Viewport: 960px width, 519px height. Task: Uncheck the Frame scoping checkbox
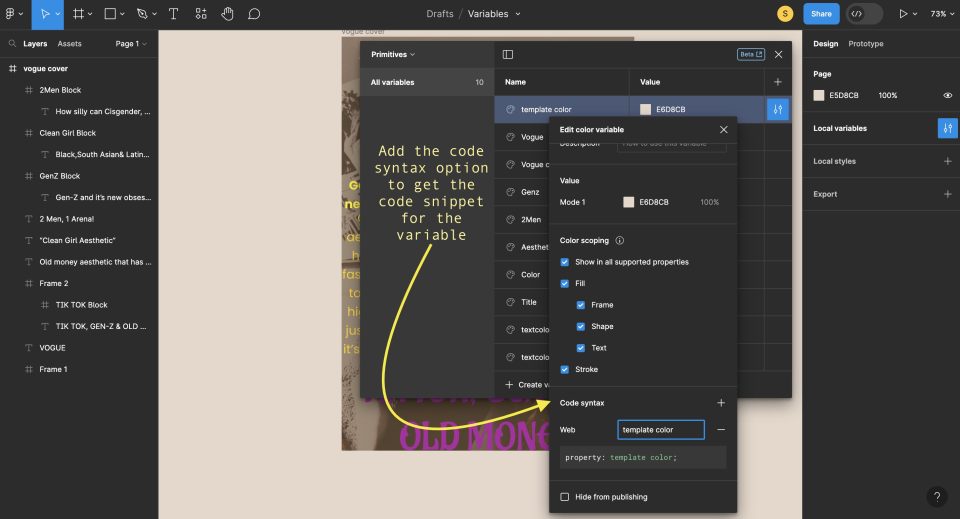(580, 305)
